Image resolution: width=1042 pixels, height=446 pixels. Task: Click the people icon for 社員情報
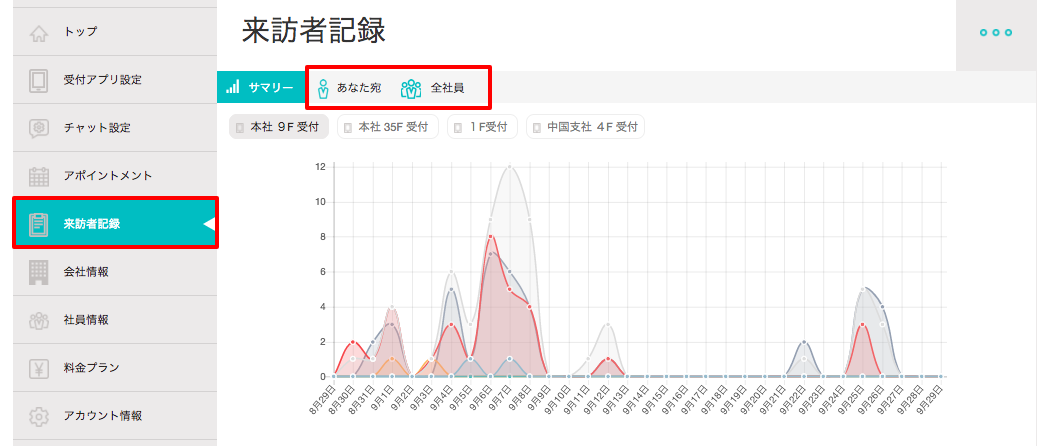pos(39,320)
